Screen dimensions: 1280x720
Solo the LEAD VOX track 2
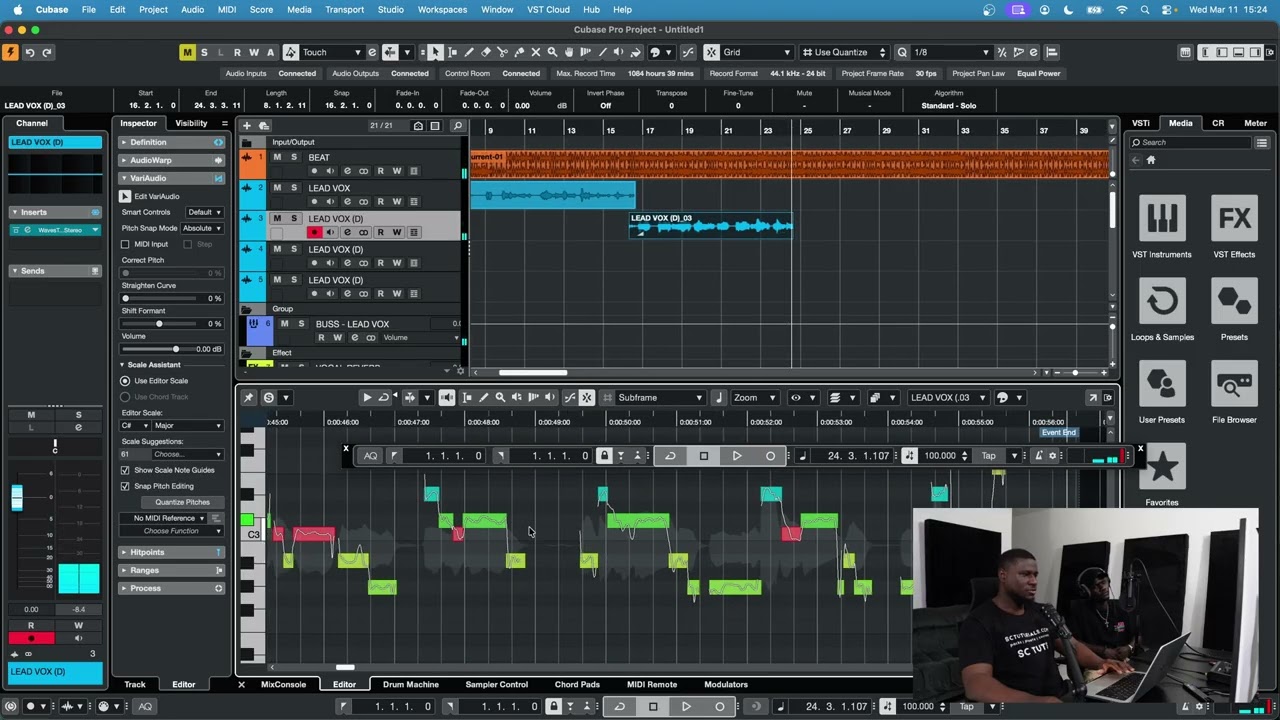pyautogui.click(x=294, y=188)
